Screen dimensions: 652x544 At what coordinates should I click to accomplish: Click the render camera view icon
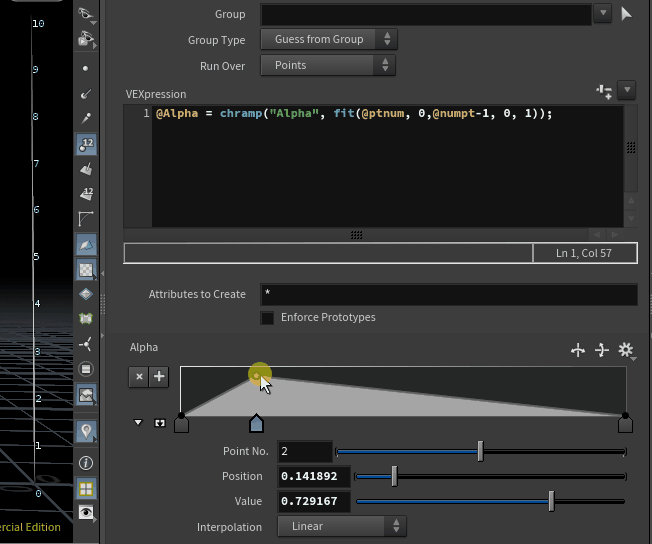coord(86,40)
